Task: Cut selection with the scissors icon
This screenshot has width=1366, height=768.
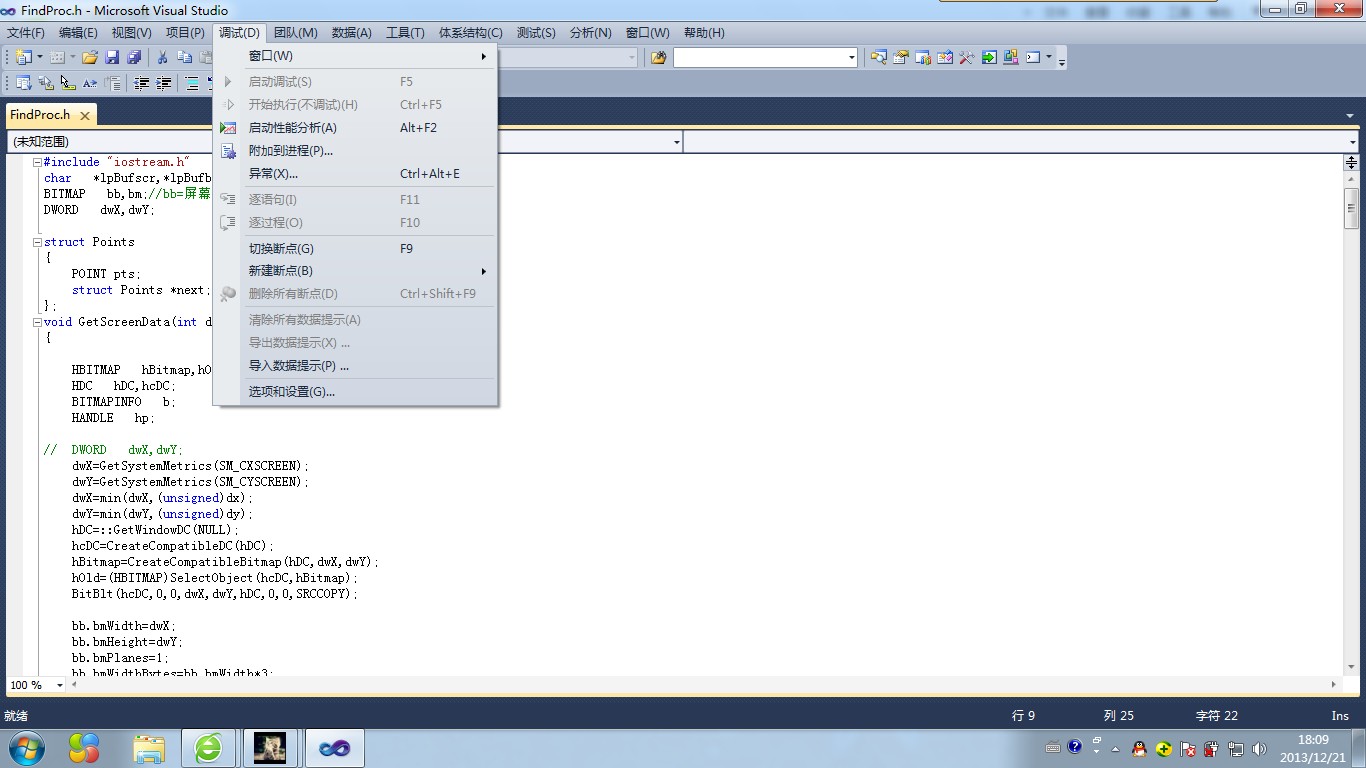Action: (x=162, y=57)
